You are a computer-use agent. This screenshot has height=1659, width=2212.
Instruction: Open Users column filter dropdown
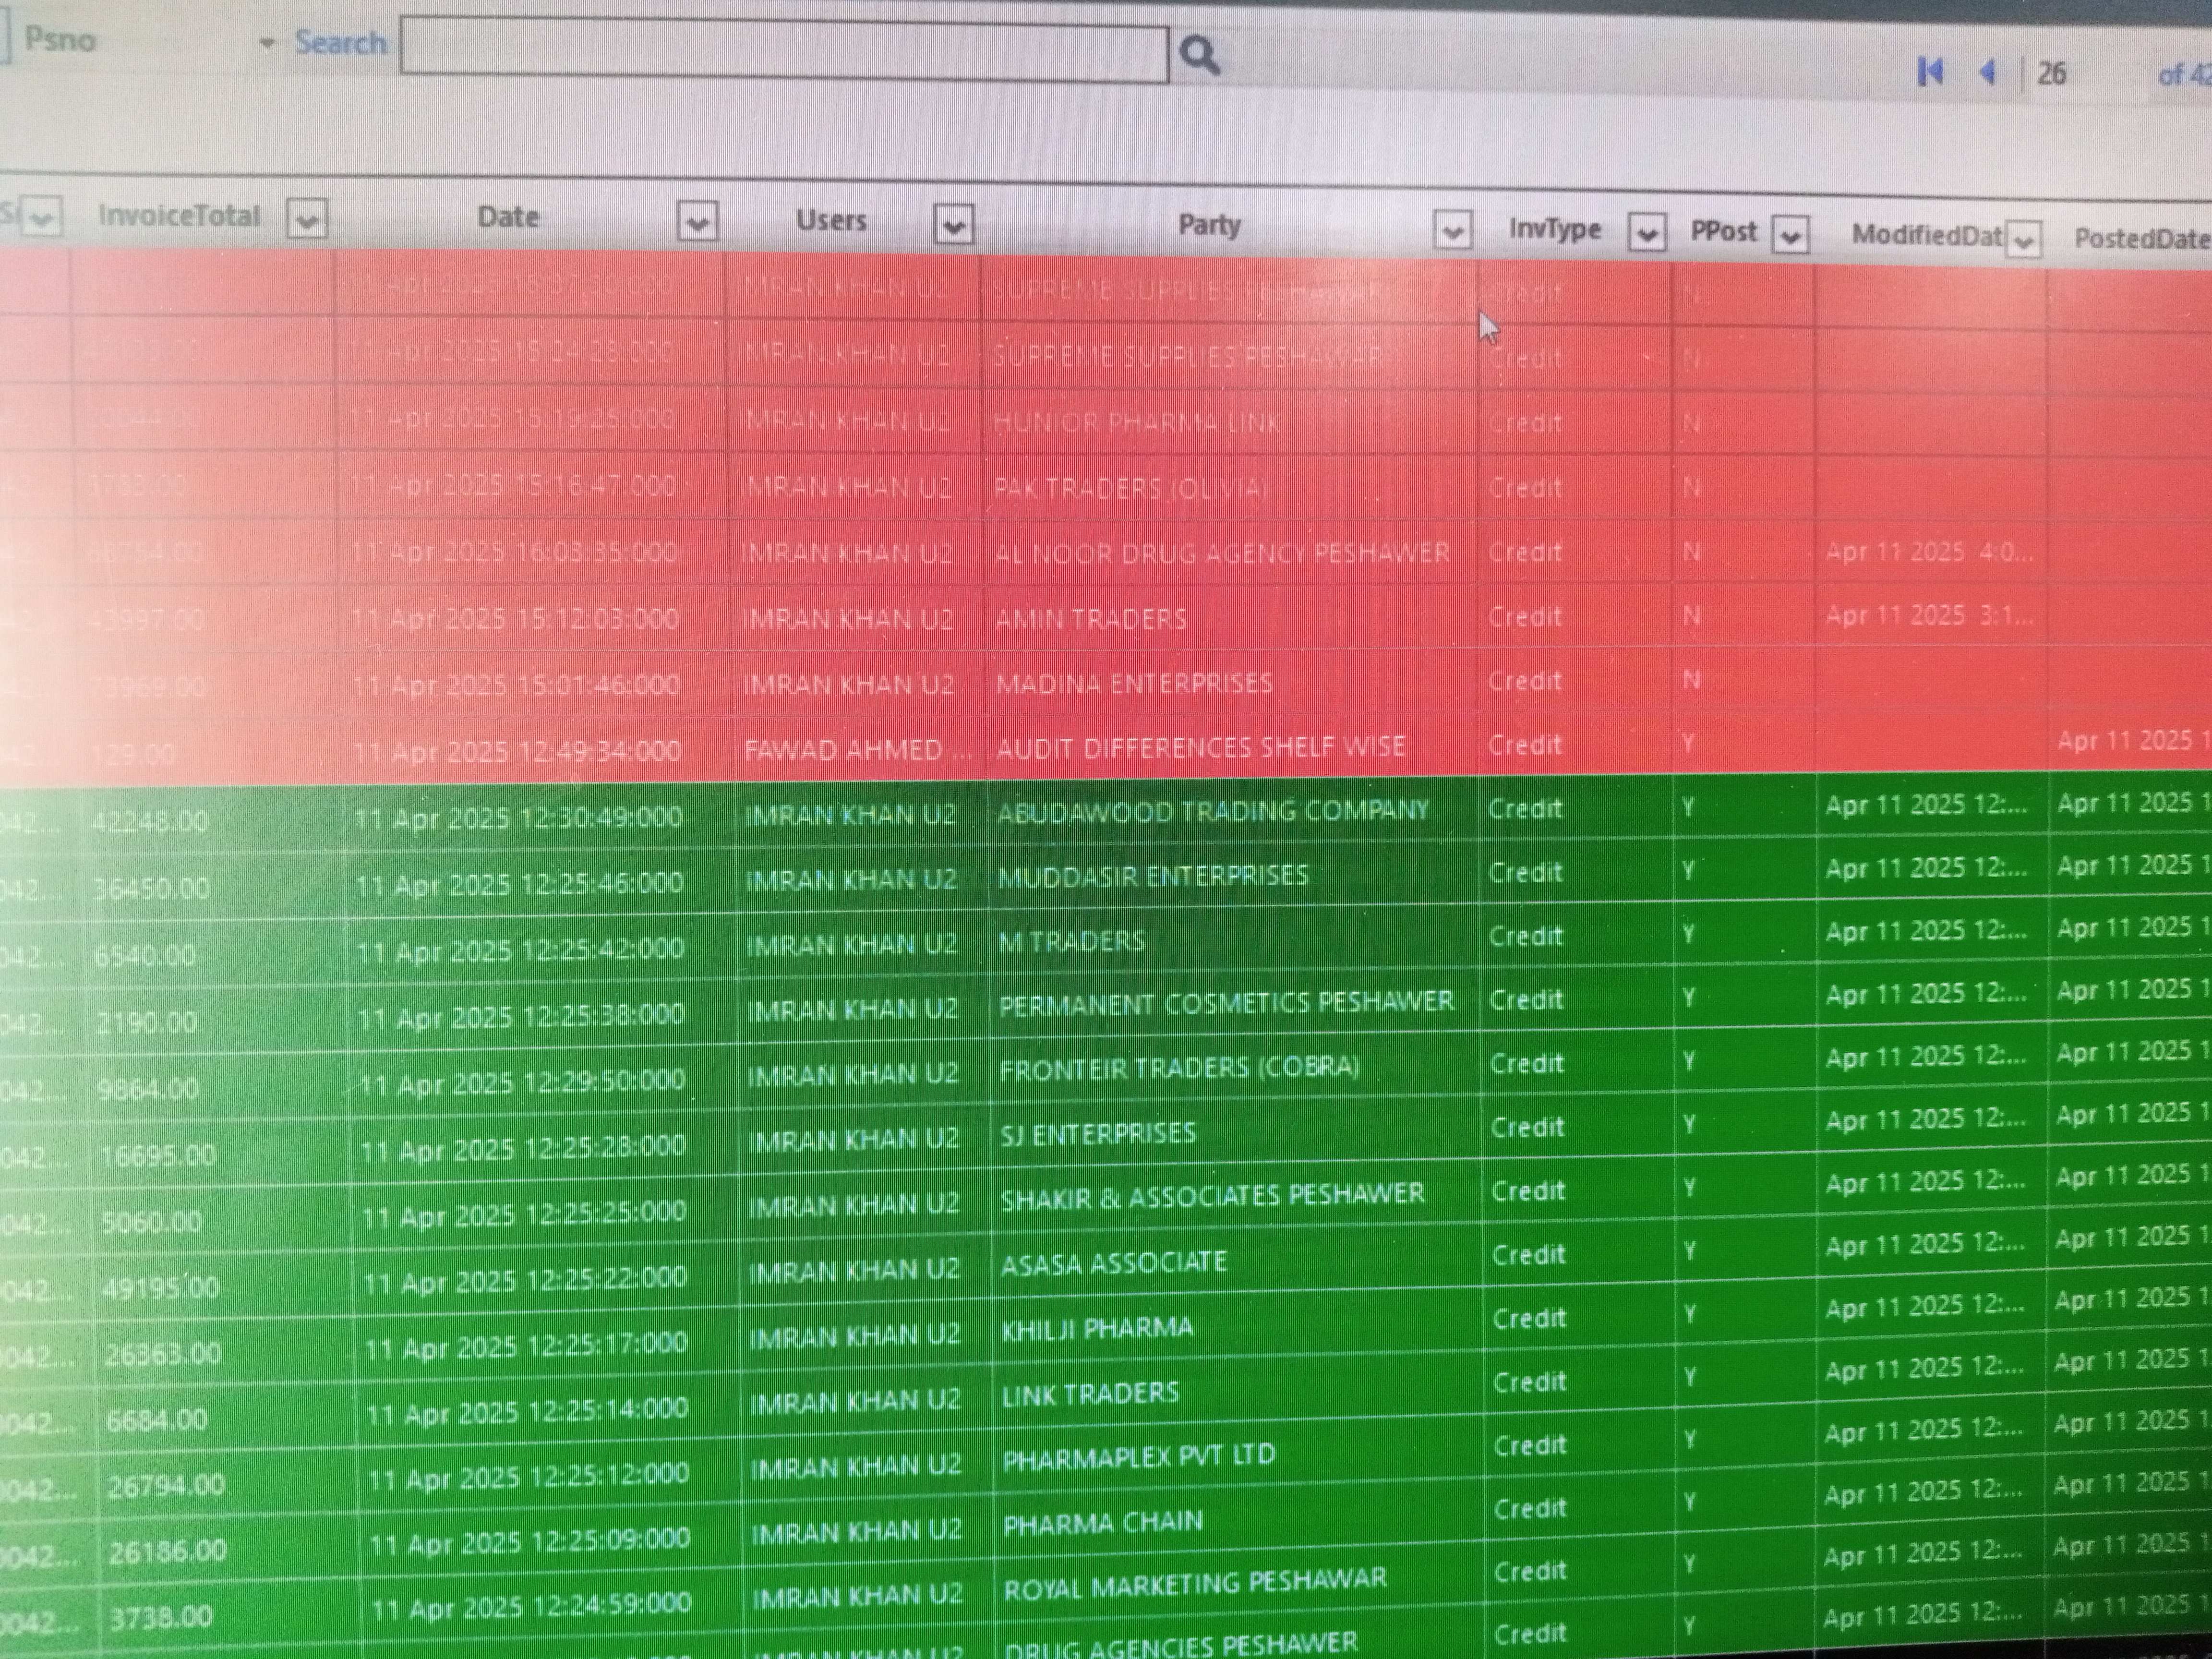click(x=953, y=225)
